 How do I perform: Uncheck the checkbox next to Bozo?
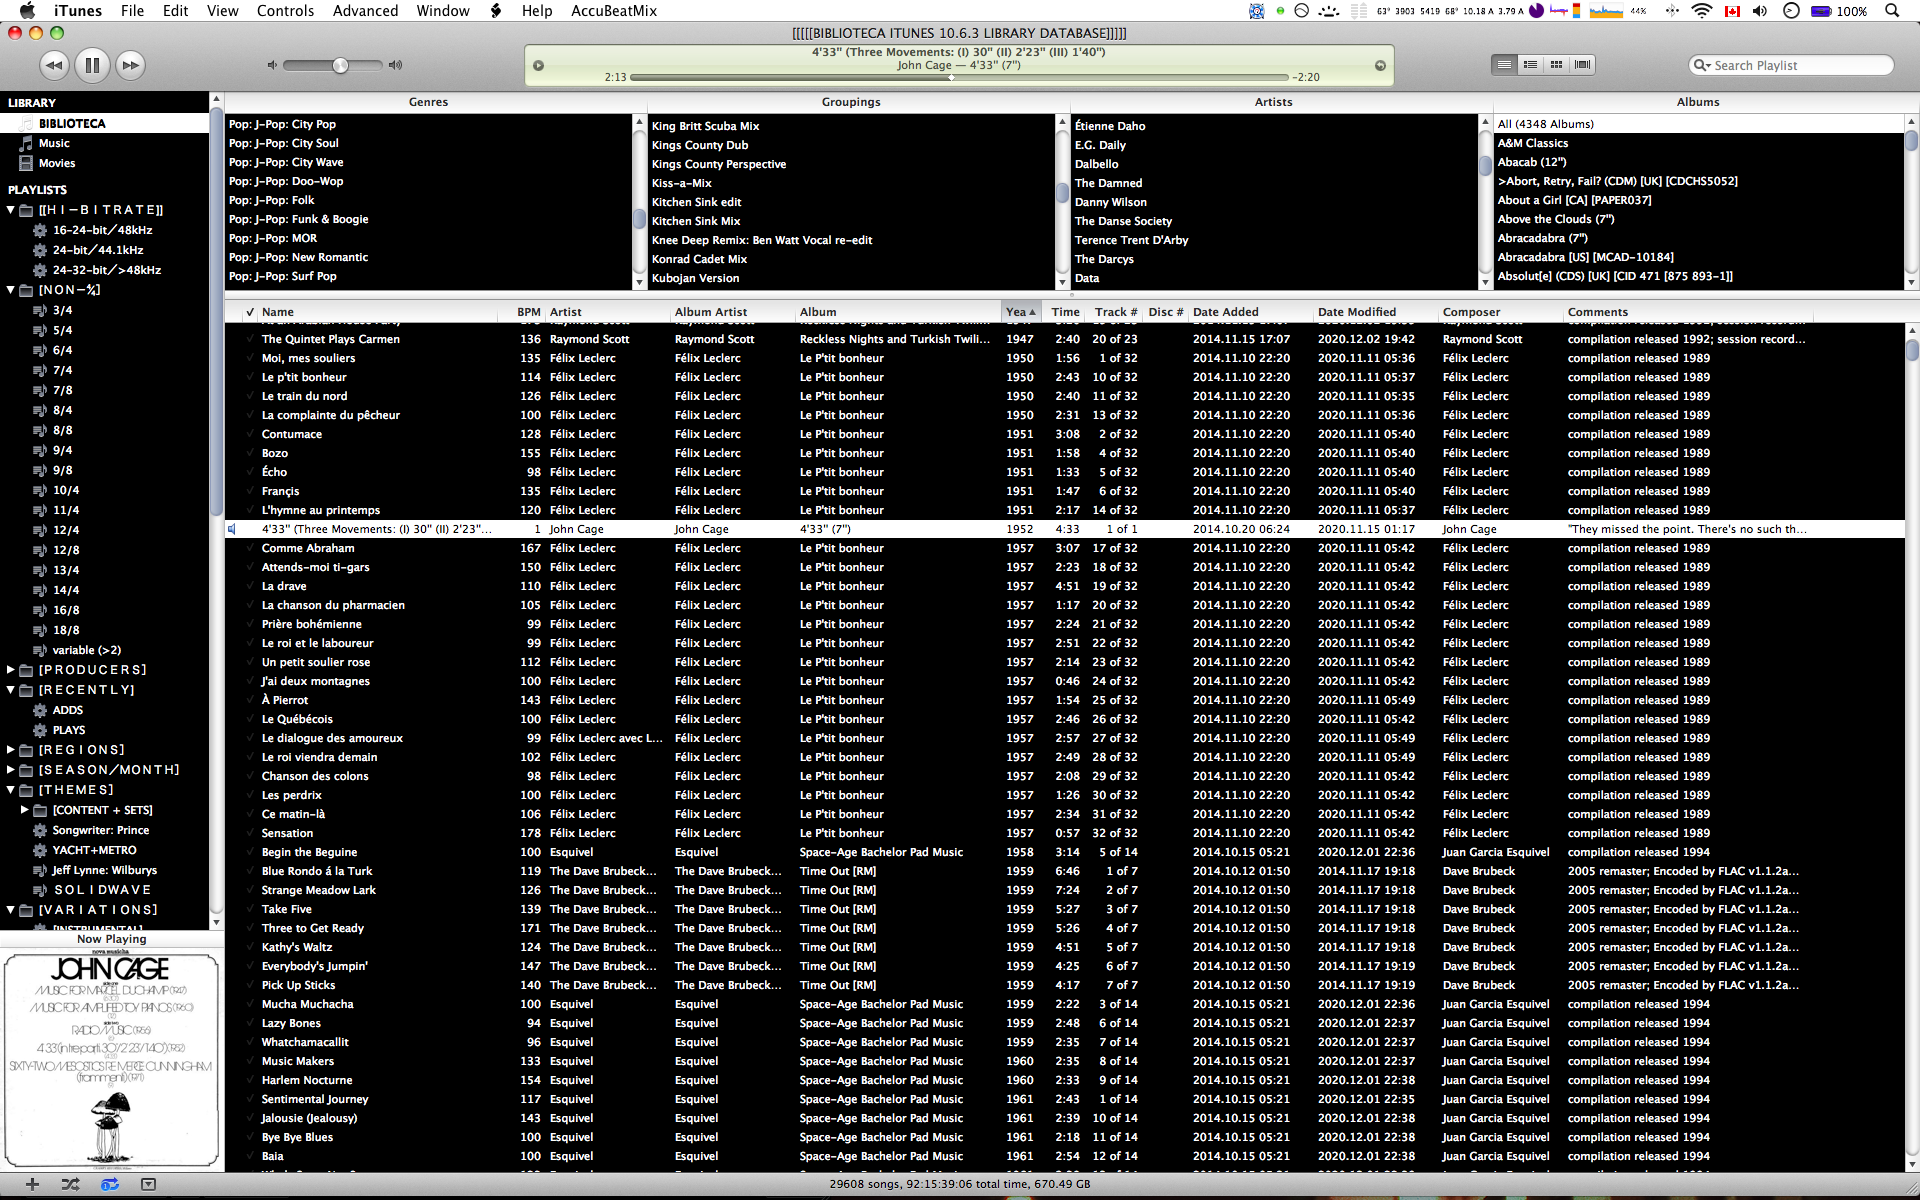248,453
